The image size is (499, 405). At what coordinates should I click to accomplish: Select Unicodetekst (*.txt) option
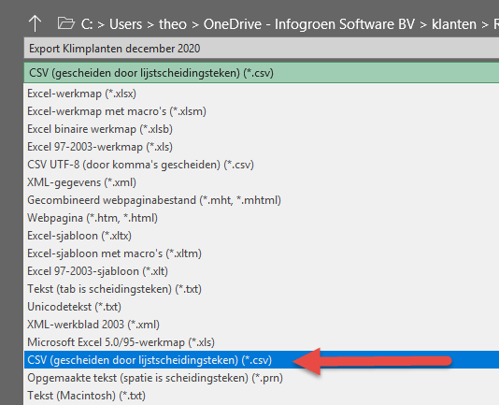click(261, 307)
